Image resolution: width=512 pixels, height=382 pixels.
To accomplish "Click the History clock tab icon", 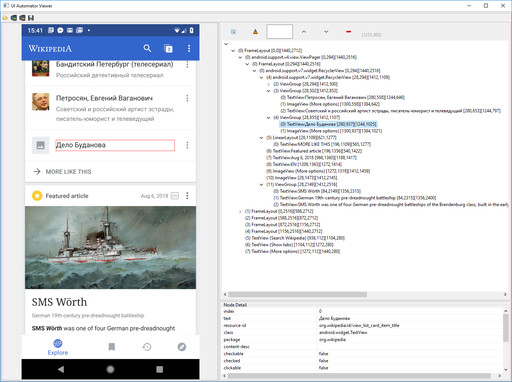I will [147, 347].
